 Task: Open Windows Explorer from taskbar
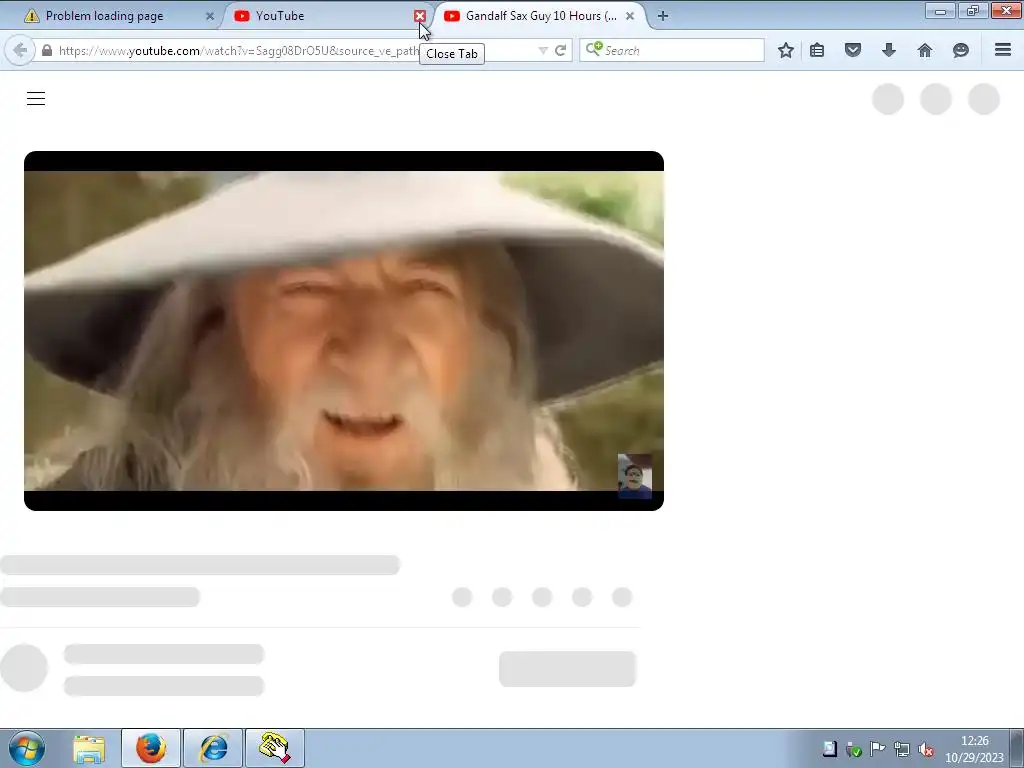[89, 748]
